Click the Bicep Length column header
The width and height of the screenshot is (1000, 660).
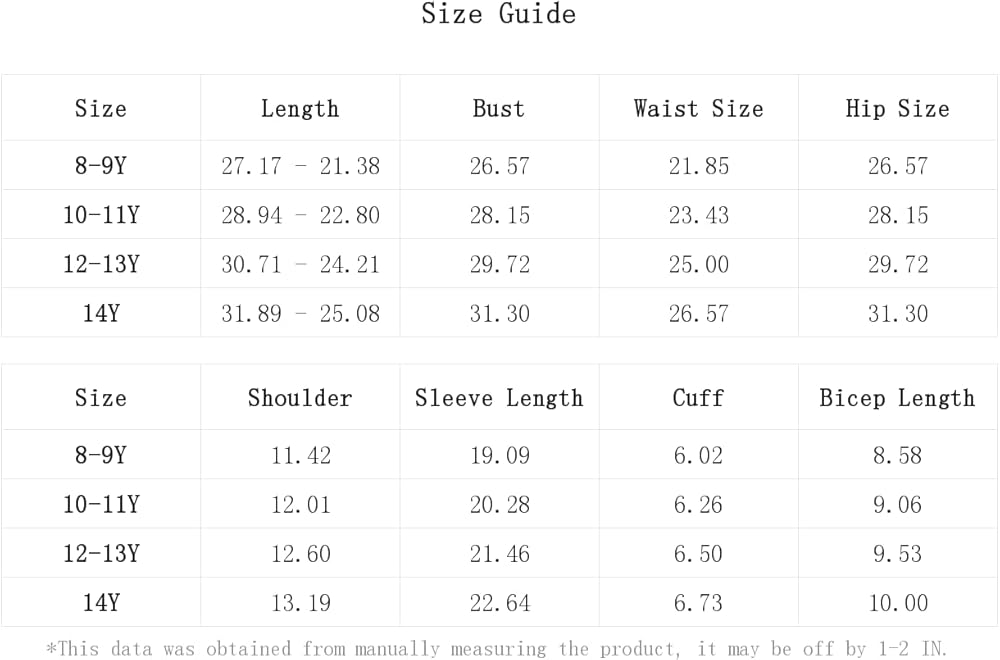coord(897,398)
